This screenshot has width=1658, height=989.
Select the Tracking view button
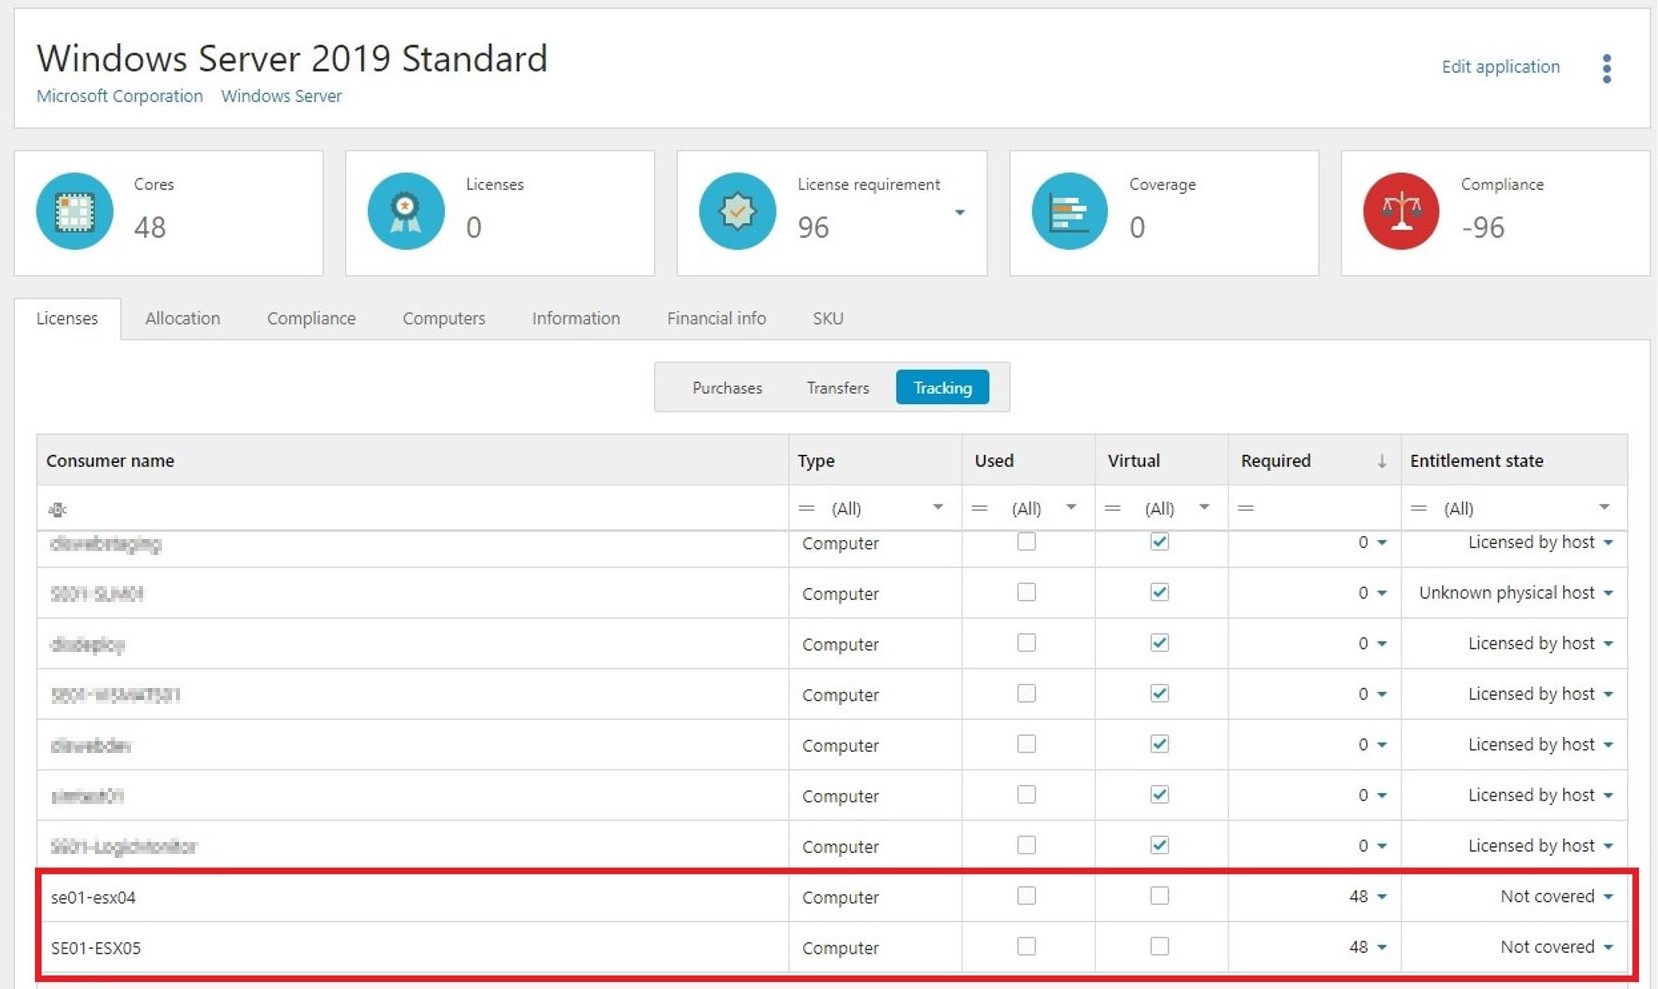tap(942, 388)
